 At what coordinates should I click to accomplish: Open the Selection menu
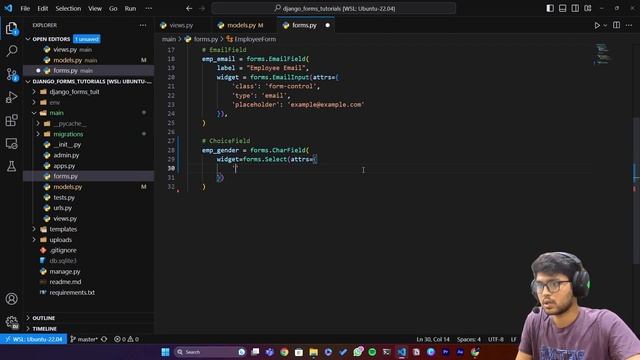(68, 9)
